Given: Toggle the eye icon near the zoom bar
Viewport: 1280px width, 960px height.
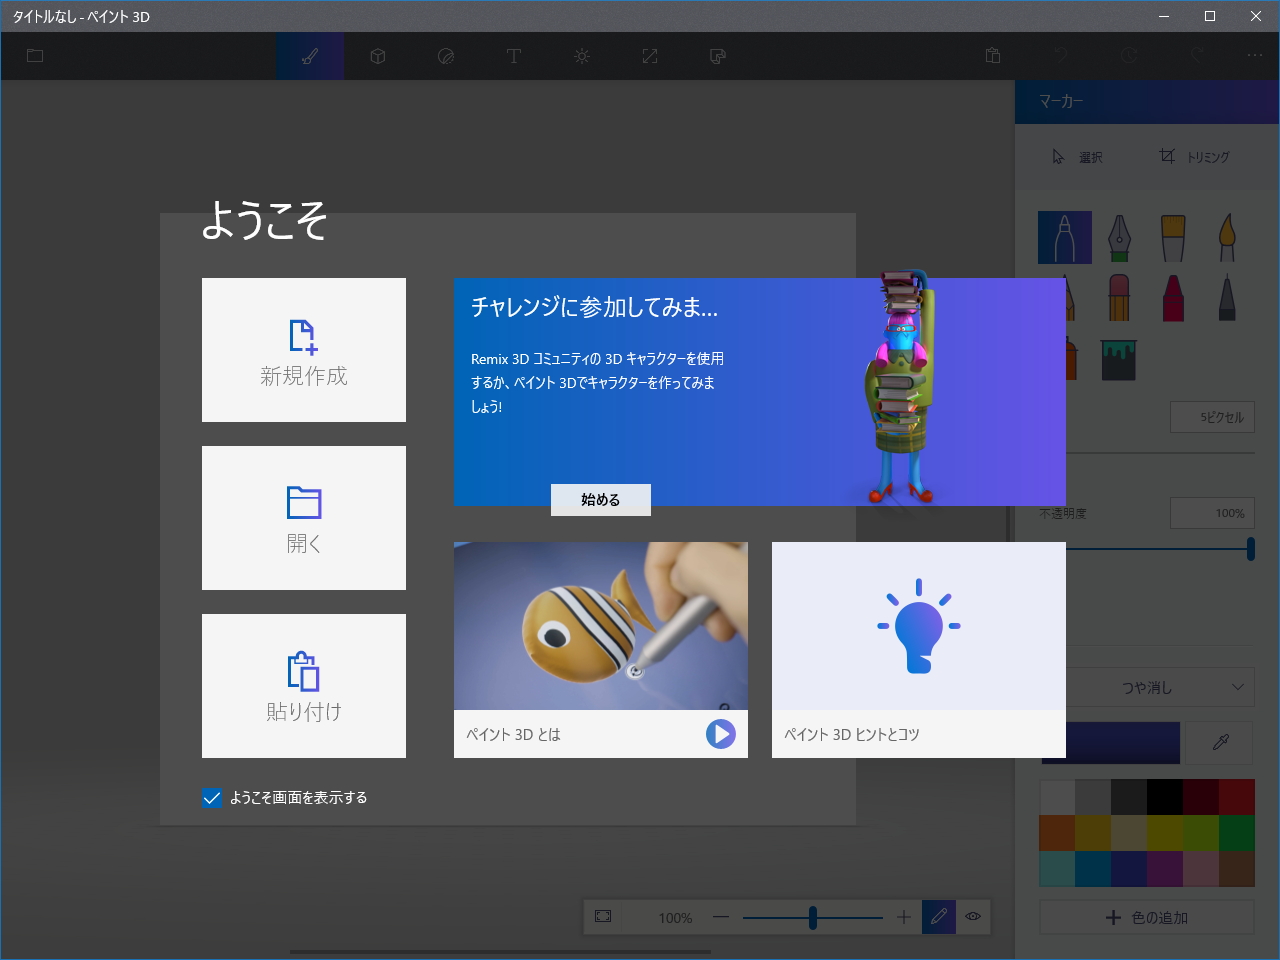Looking at the screenshot, I should point(975,916).
